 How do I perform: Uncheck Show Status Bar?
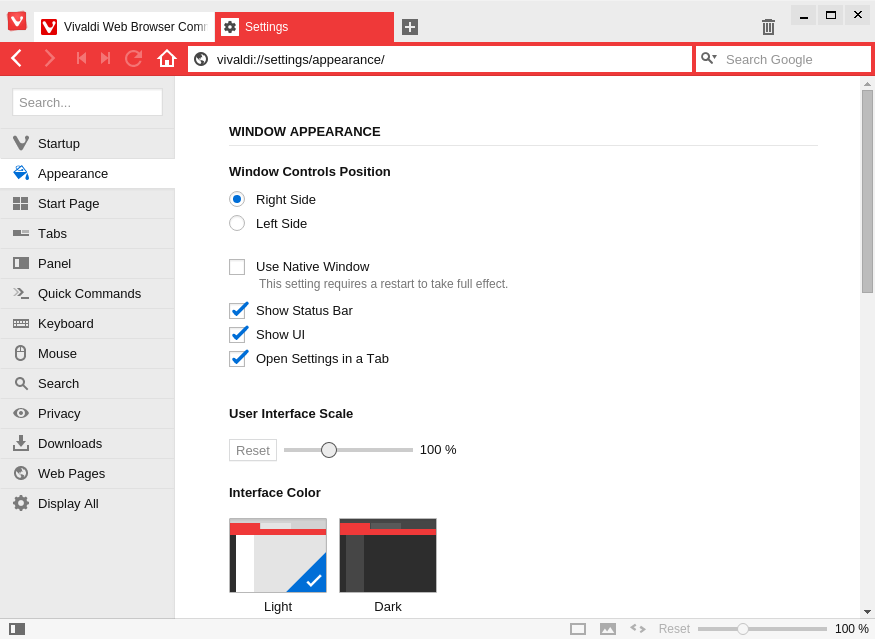click(x=238, y=310)
